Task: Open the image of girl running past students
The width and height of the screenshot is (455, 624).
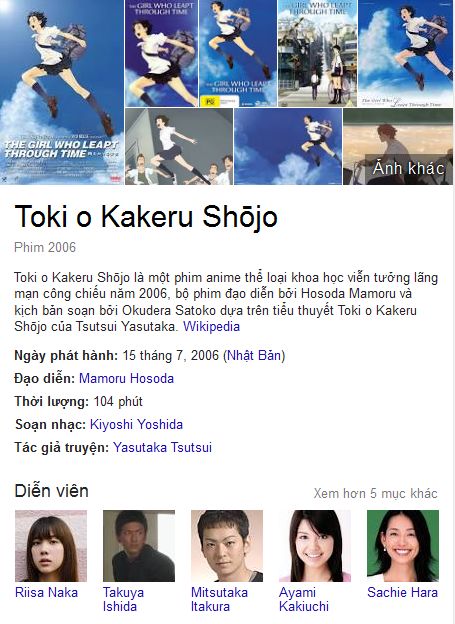Action: point(179,146)
